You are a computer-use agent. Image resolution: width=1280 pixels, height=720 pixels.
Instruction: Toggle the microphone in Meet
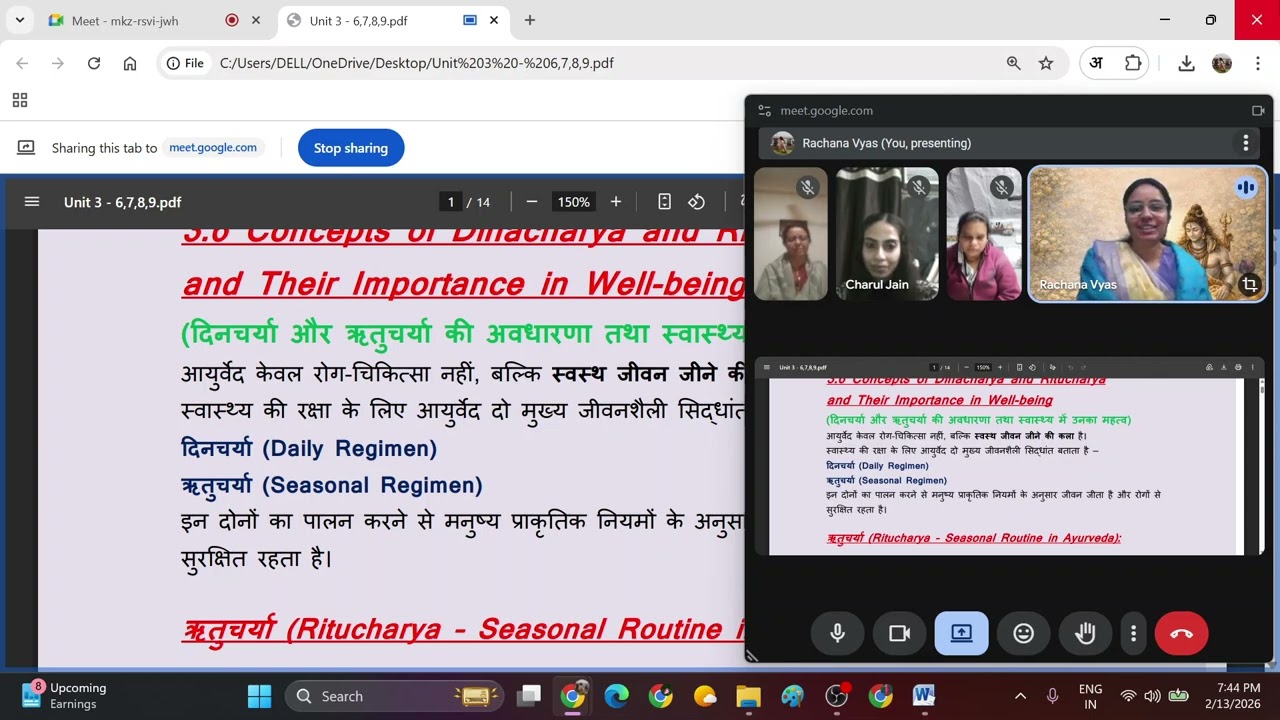tap(838, 633)
